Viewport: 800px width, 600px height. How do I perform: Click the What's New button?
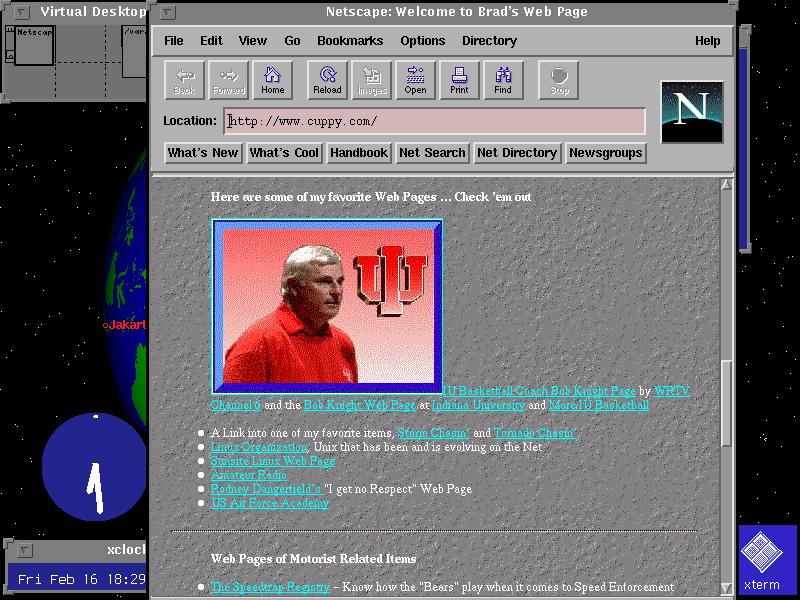click(203, 153)
